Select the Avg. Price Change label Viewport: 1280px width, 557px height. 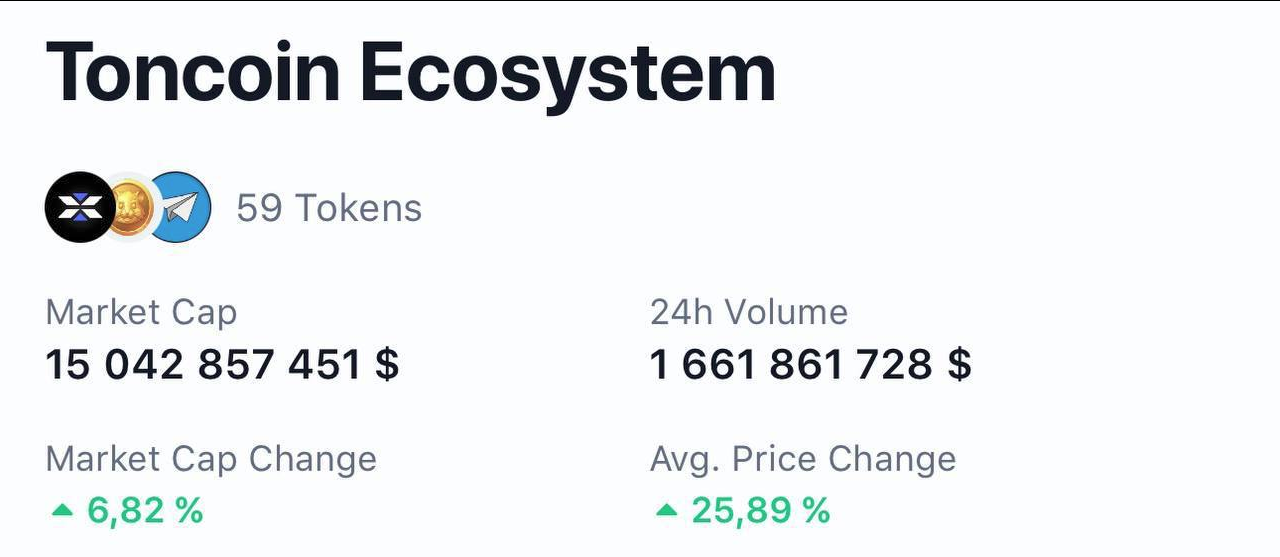(x=803, y=459)
